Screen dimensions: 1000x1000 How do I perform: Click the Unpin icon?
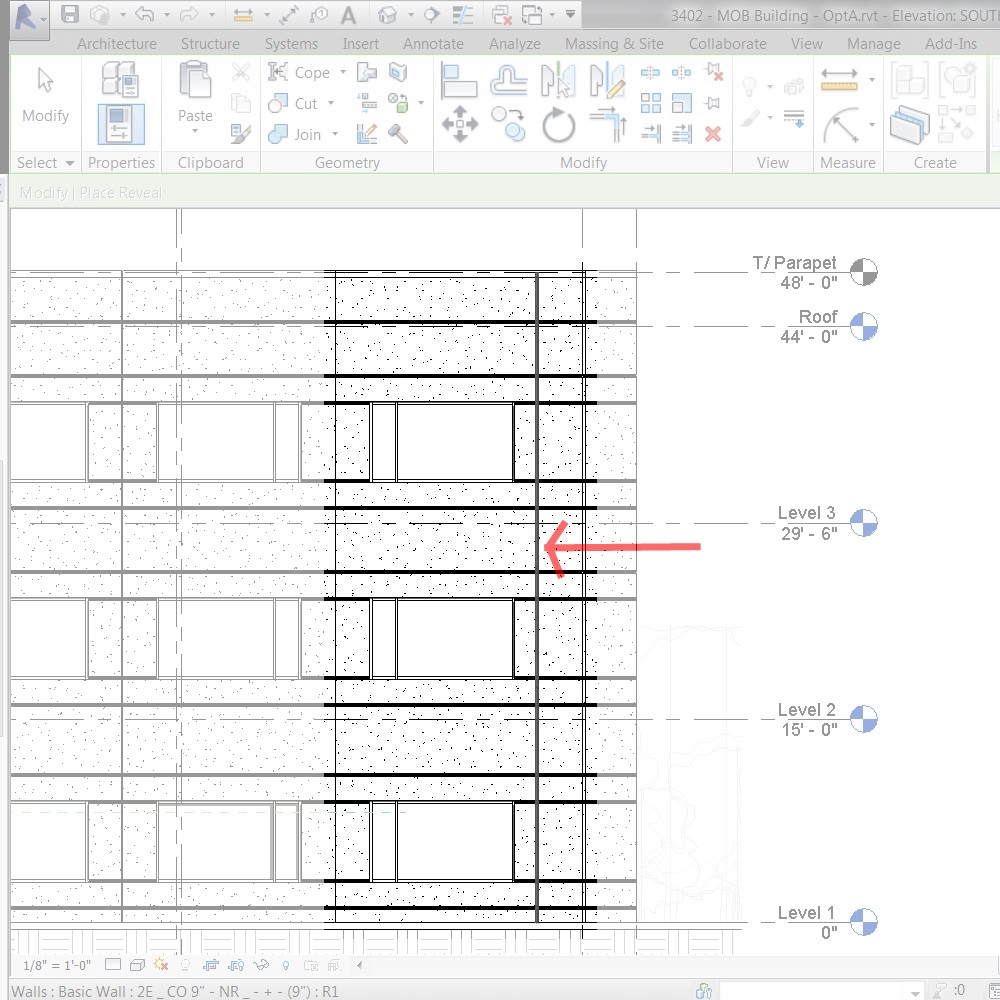[x=713, y=72]
